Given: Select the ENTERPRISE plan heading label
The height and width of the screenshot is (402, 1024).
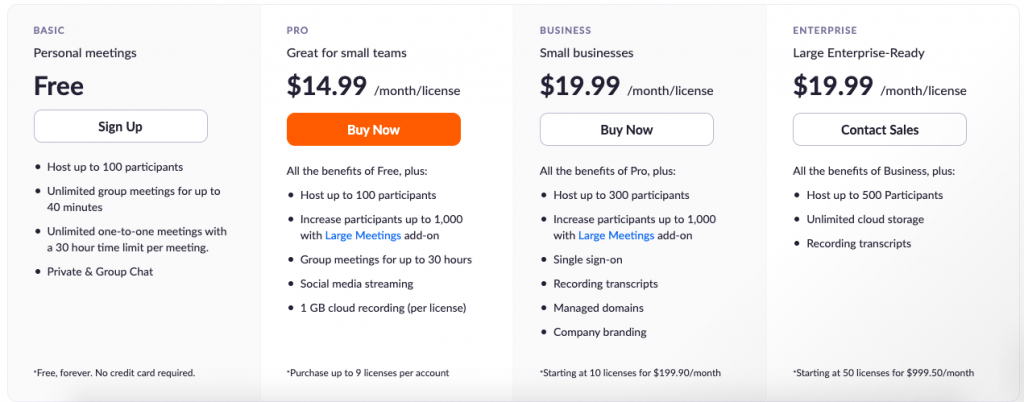Looking at the screenshot, I should click(x=825, y=30).
